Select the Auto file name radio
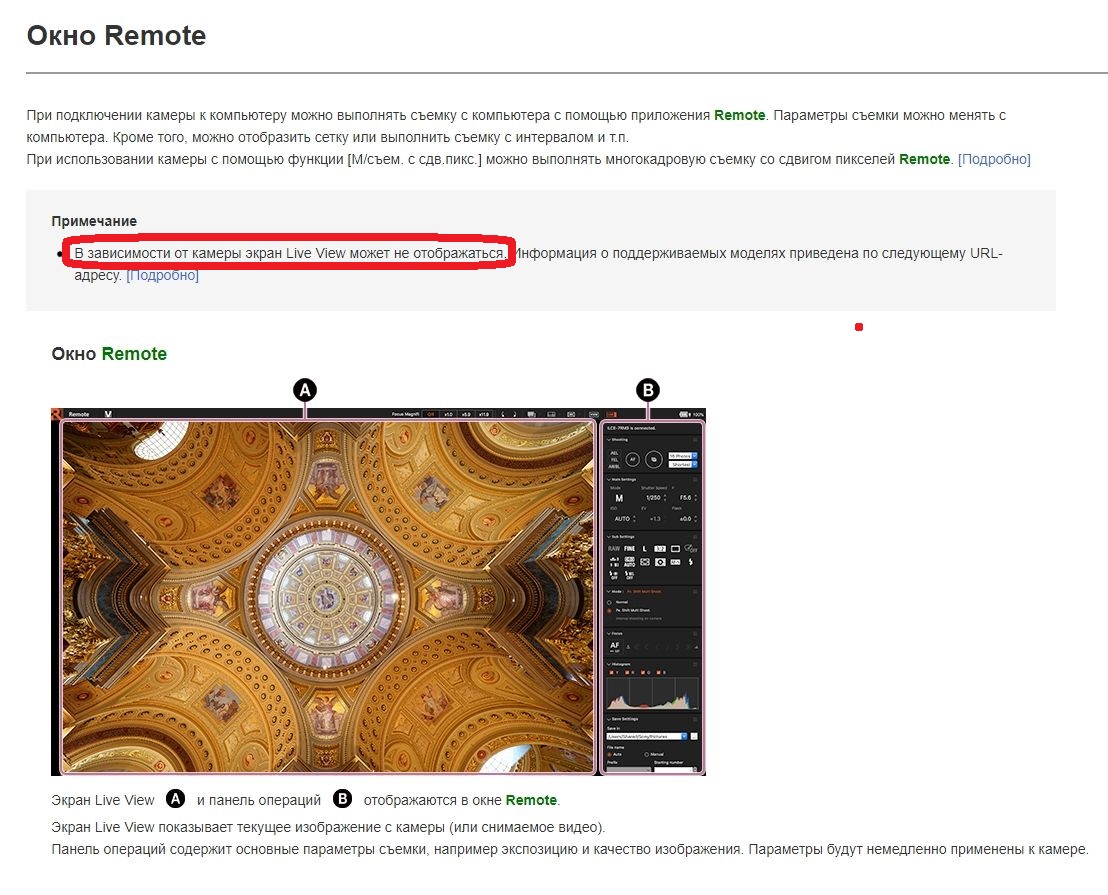The height and width of the screenshot is (895, 1108). click(x=609, y=754)
